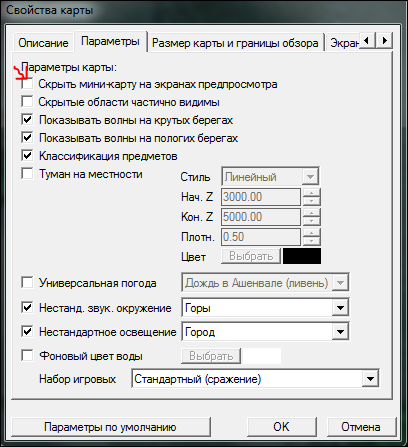Viewport: 408px width, 447px height.
Task: Enable Скрыть мини-карту на экранах предпросмотра
Action: [x=27, y=83]
